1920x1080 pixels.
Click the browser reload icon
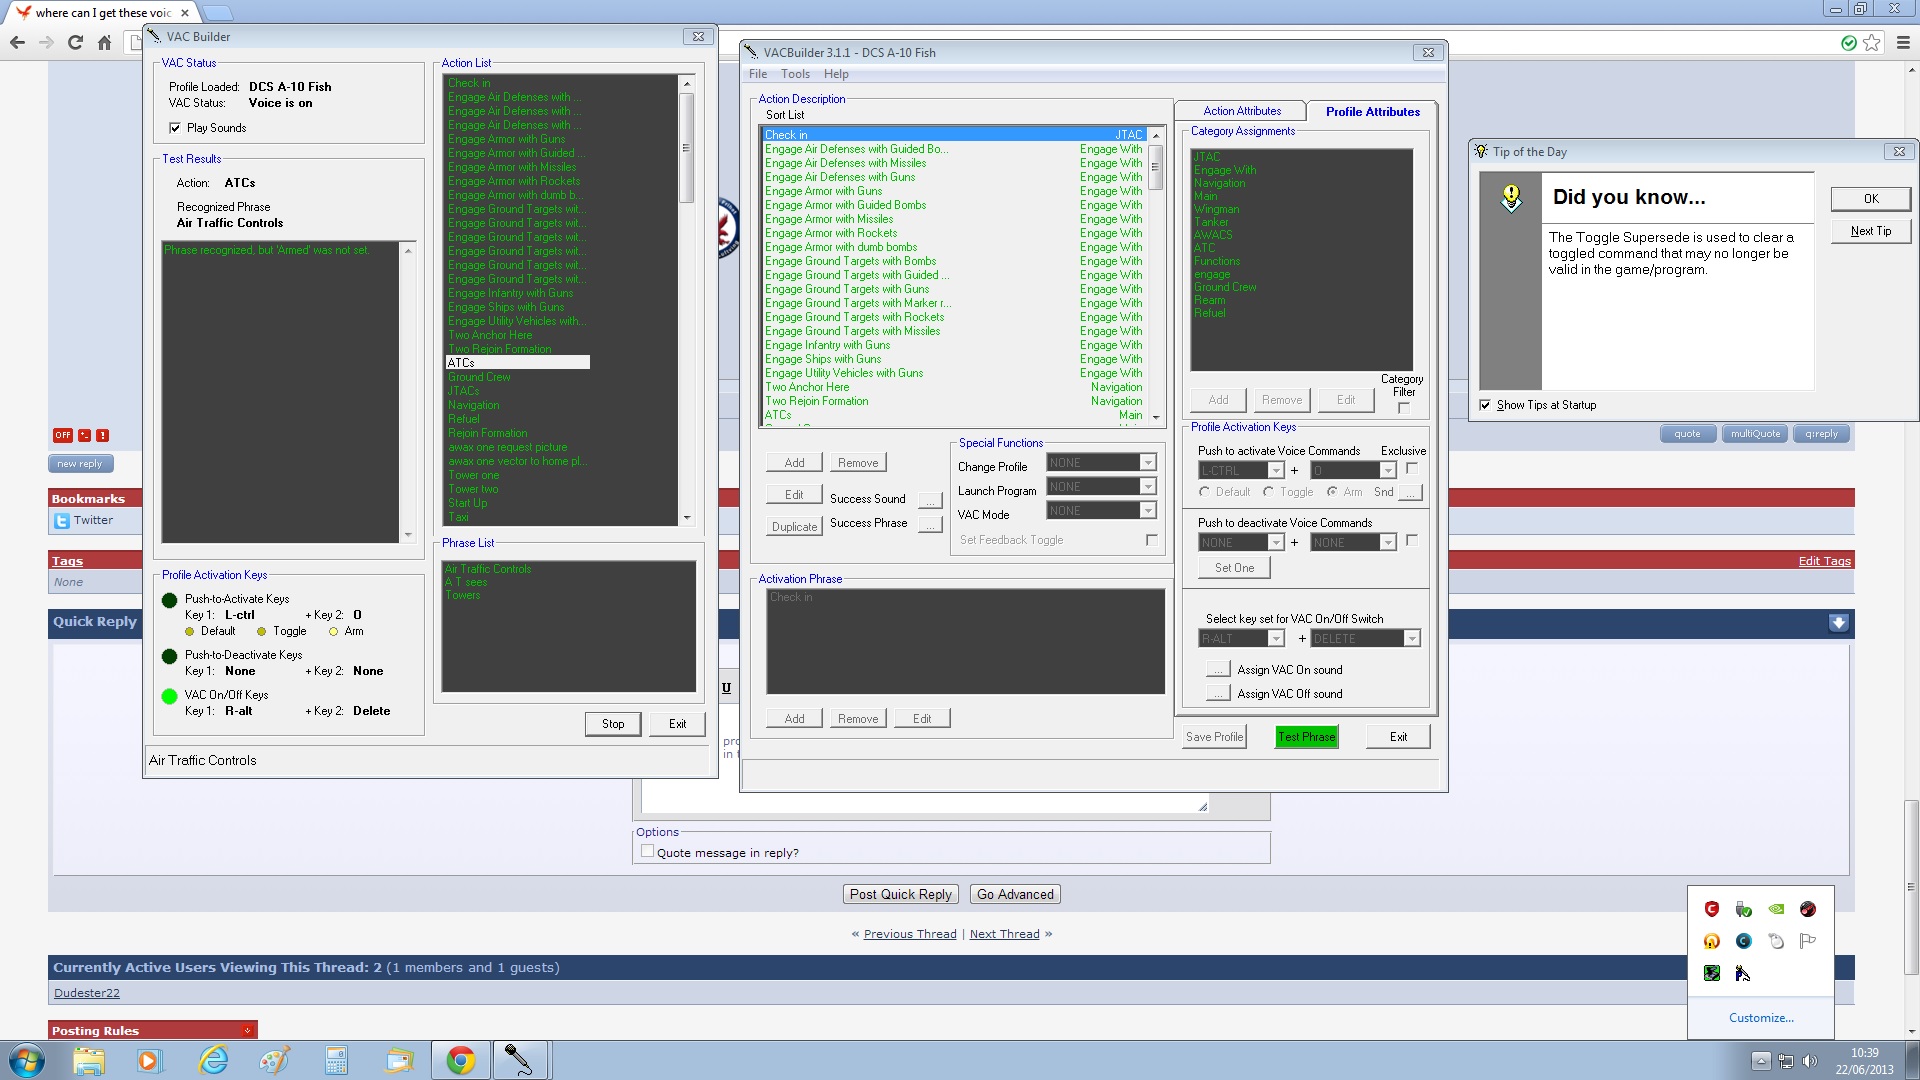coord(75,42)
